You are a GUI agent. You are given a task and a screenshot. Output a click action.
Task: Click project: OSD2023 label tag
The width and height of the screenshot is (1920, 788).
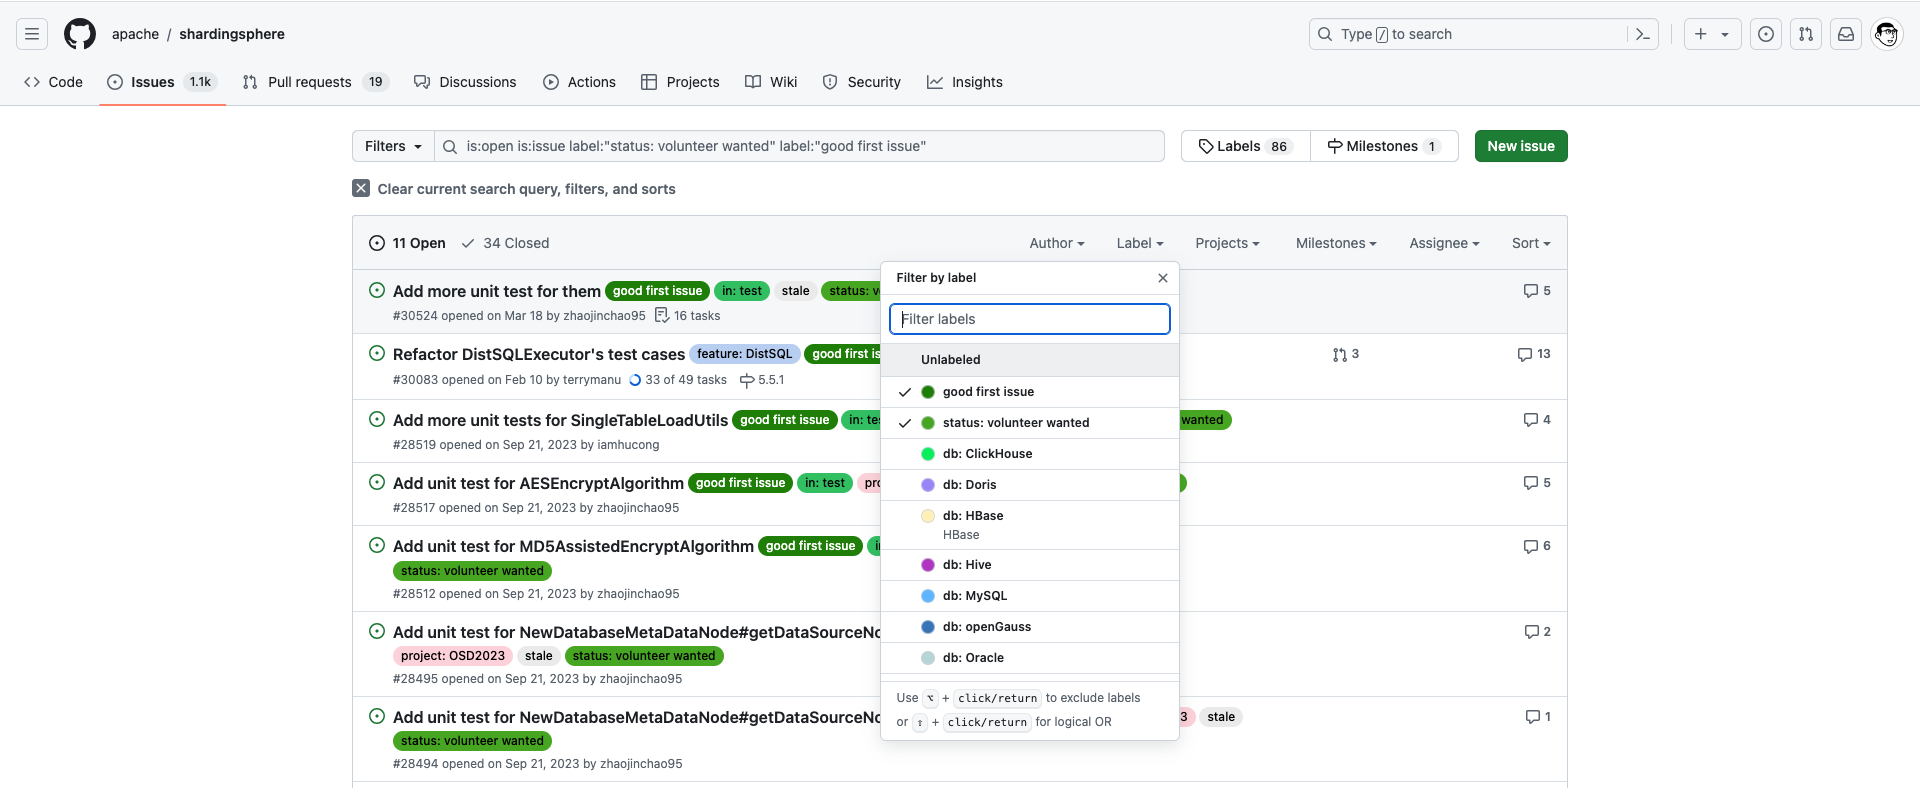[453, 656]
